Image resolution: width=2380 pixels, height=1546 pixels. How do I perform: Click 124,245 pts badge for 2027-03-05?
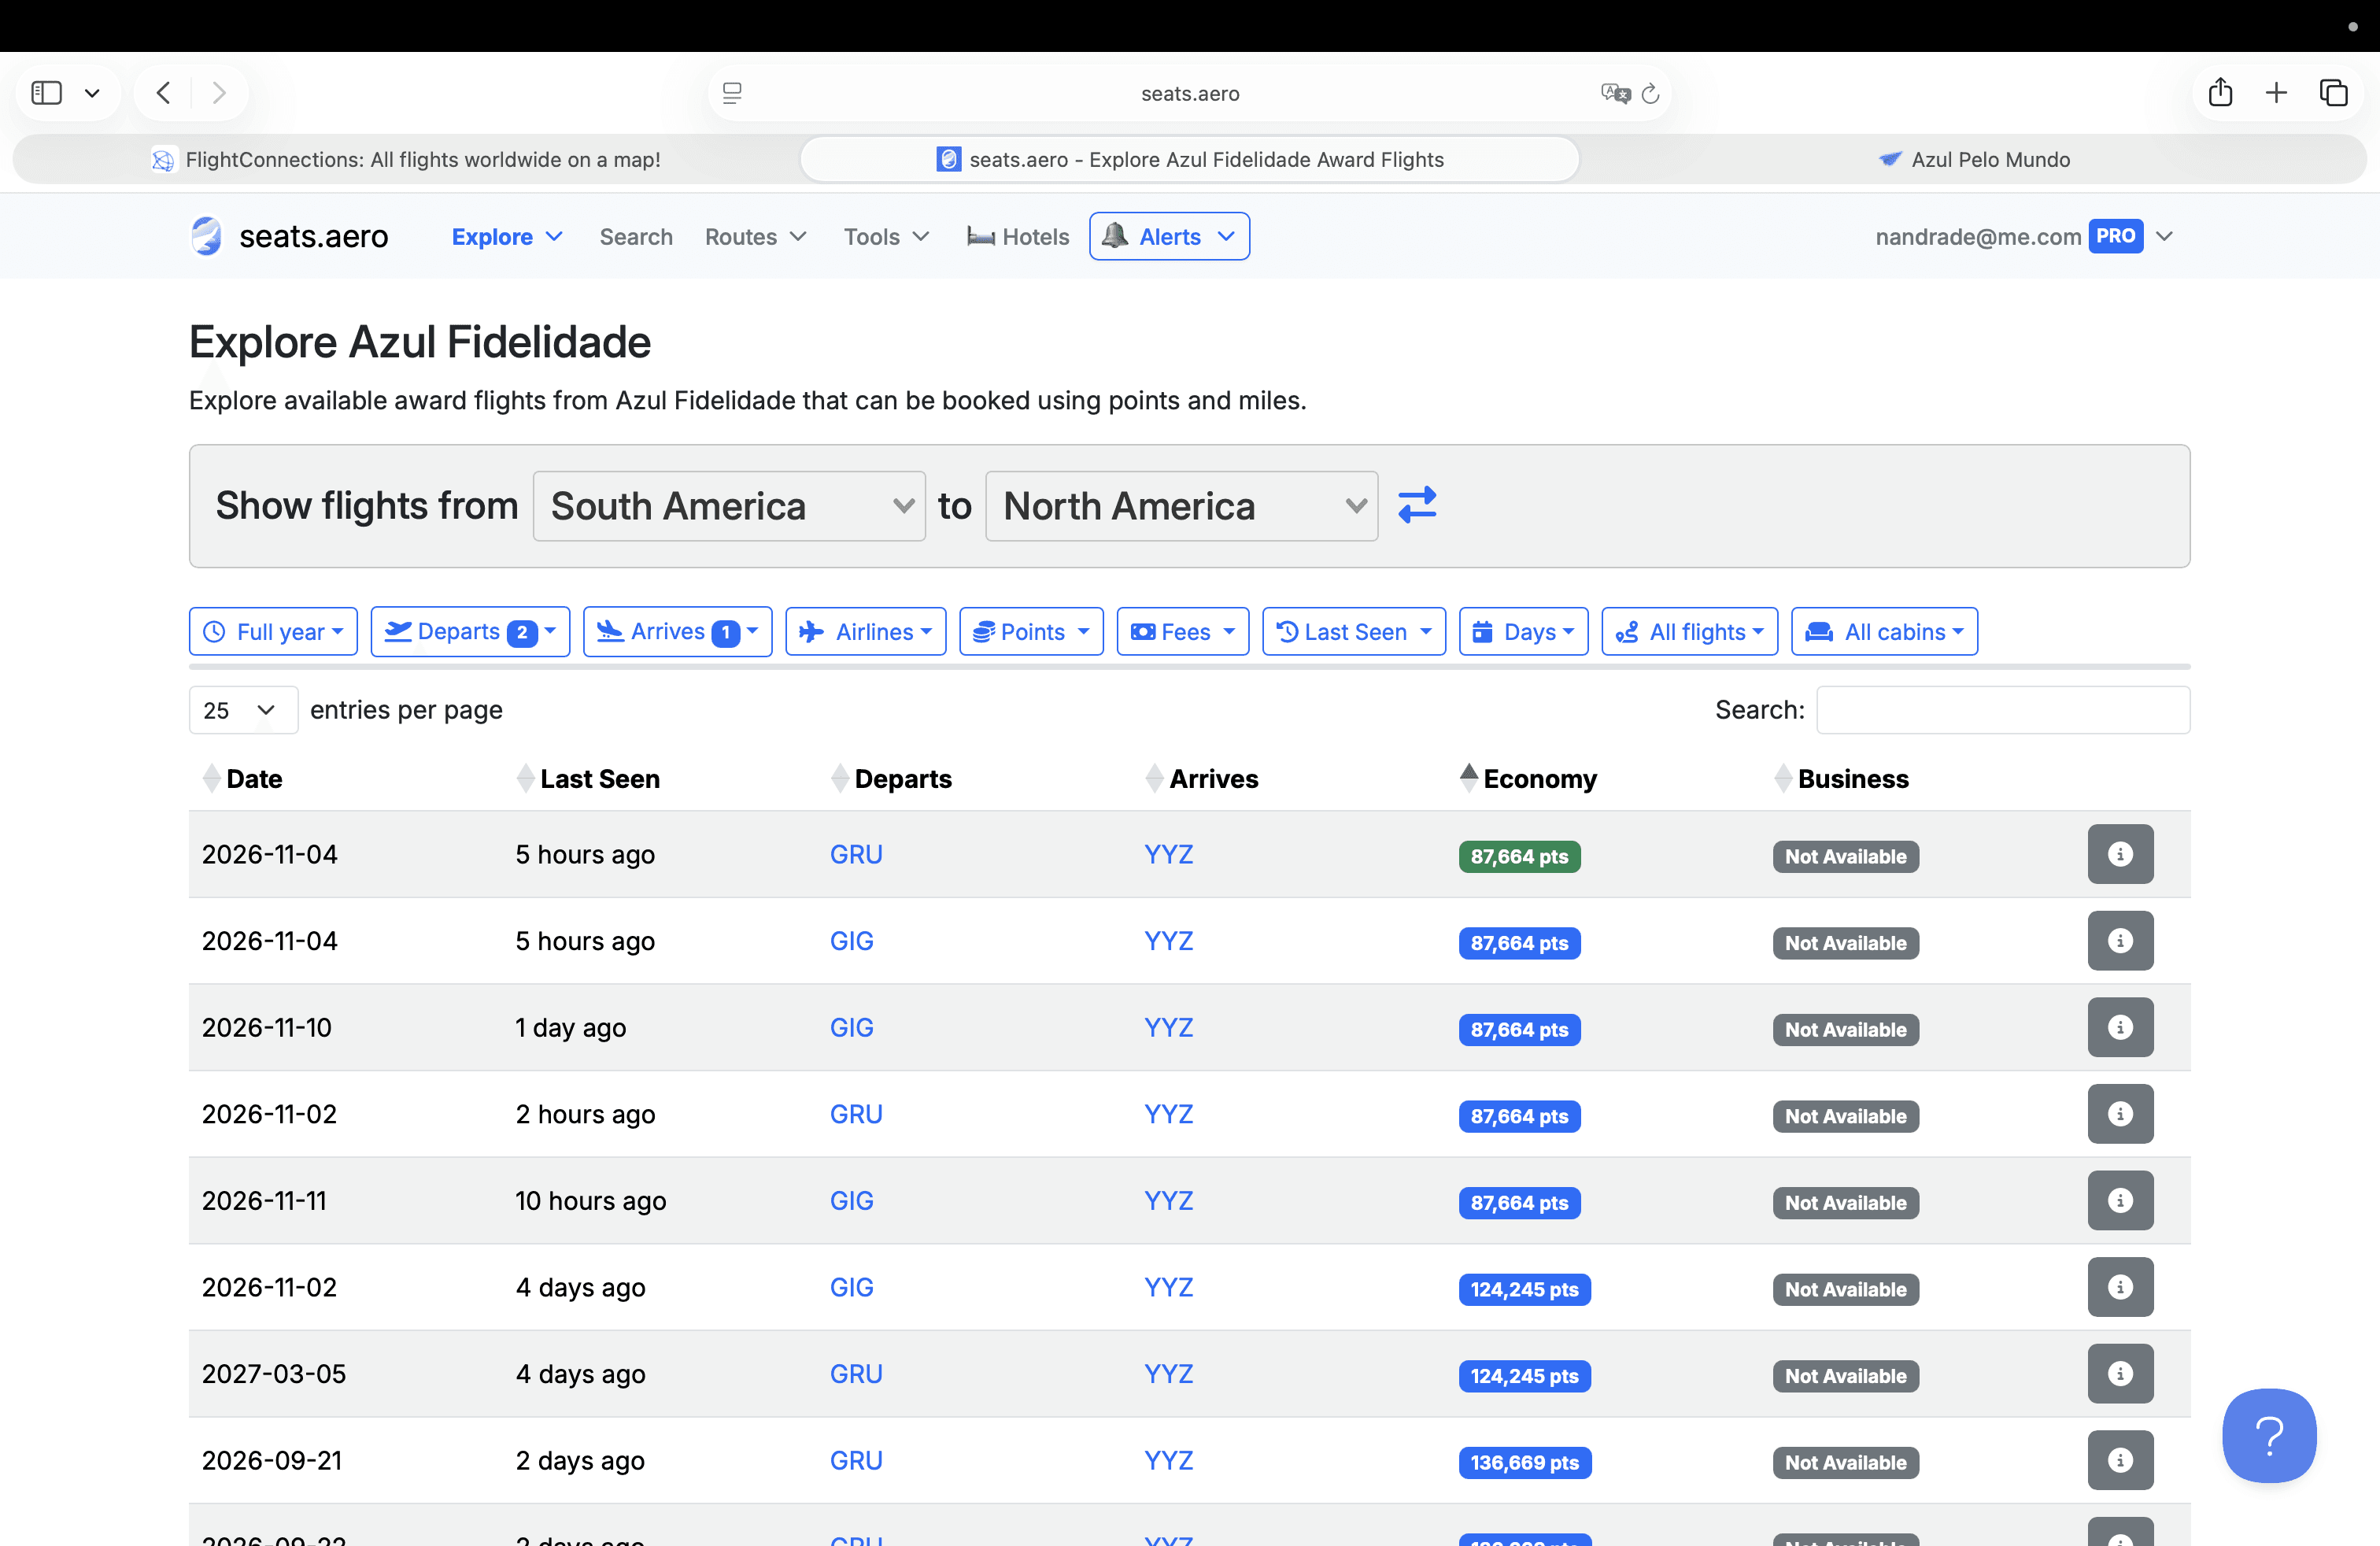1524,1375
